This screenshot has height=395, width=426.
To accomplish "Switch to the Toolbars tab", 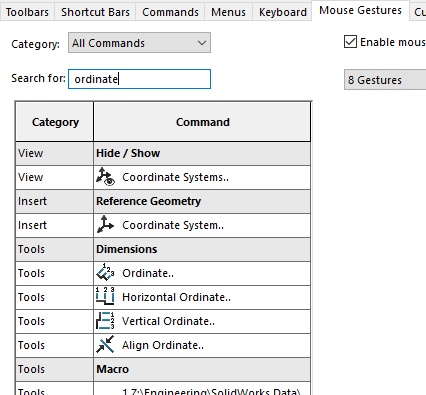I will pyautogui.click(x=27, y=12).
